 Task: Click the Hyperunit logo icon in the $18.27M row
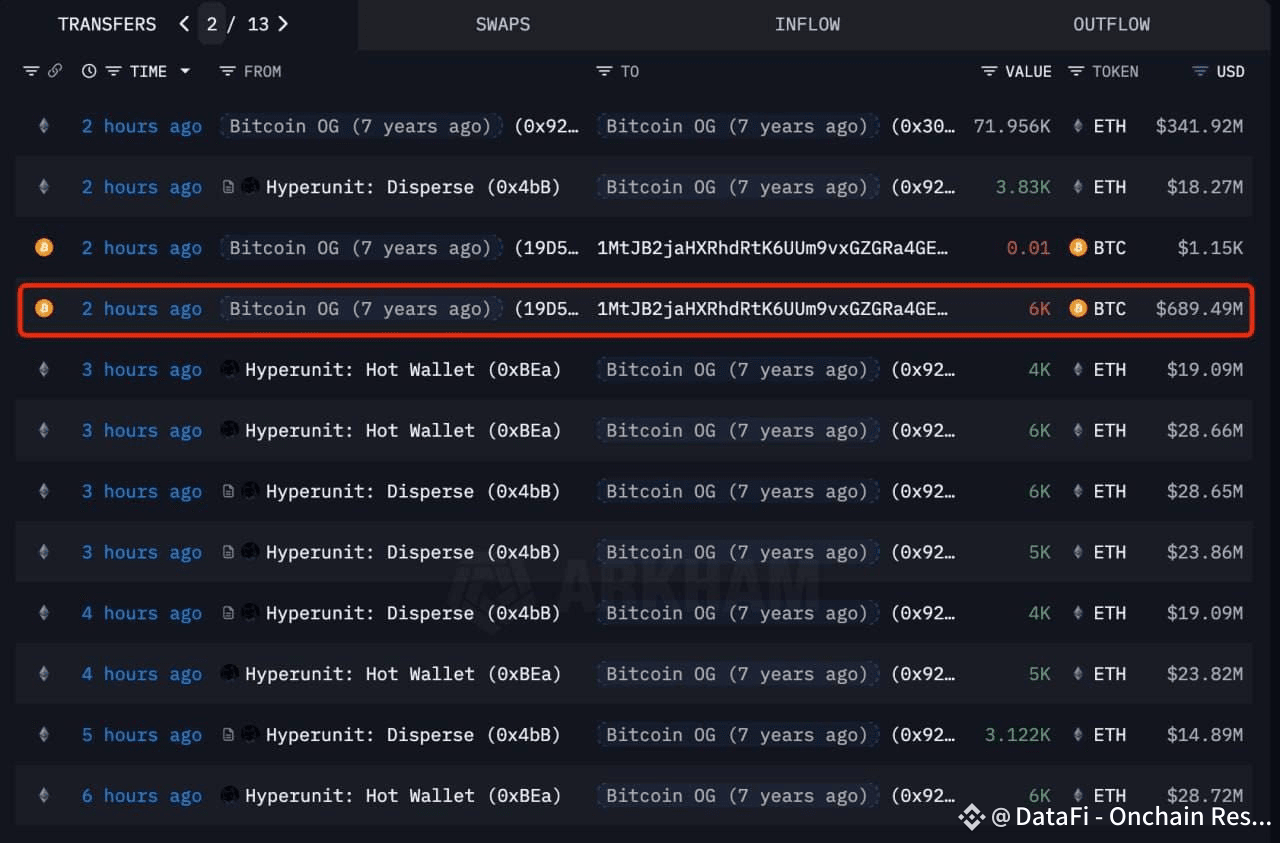coord(250,186)
